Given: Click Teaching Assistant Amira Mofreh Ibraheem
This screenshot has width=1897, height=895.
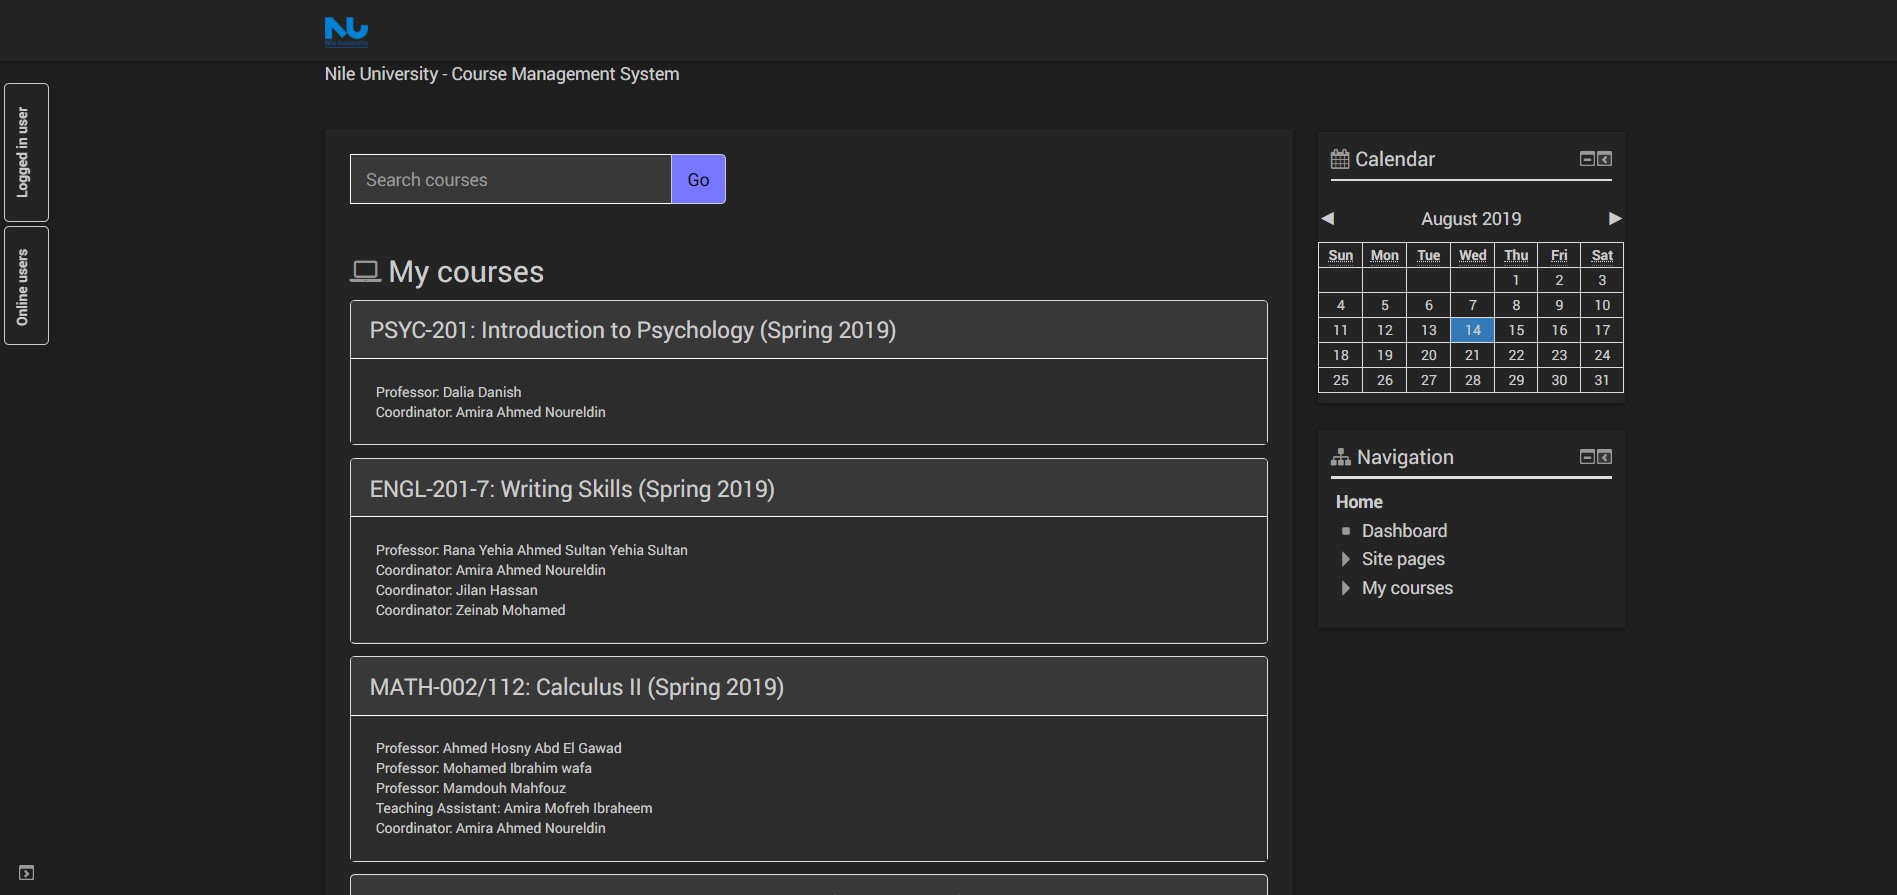Looking at the screenshot, I should [x=513, y=808].
